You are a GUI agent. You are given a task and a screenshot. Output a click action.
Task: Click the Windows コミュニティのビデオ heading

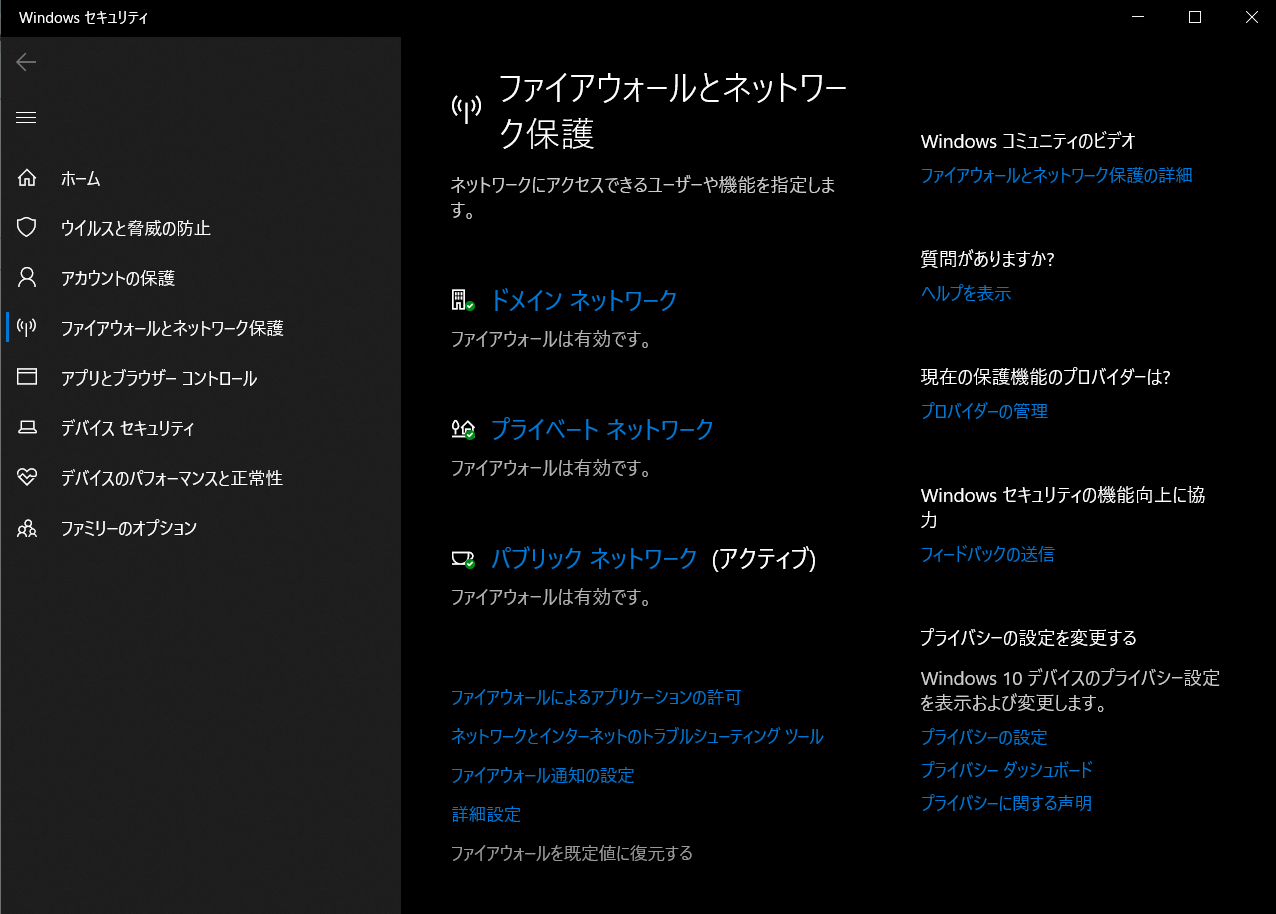(1028, 141)
